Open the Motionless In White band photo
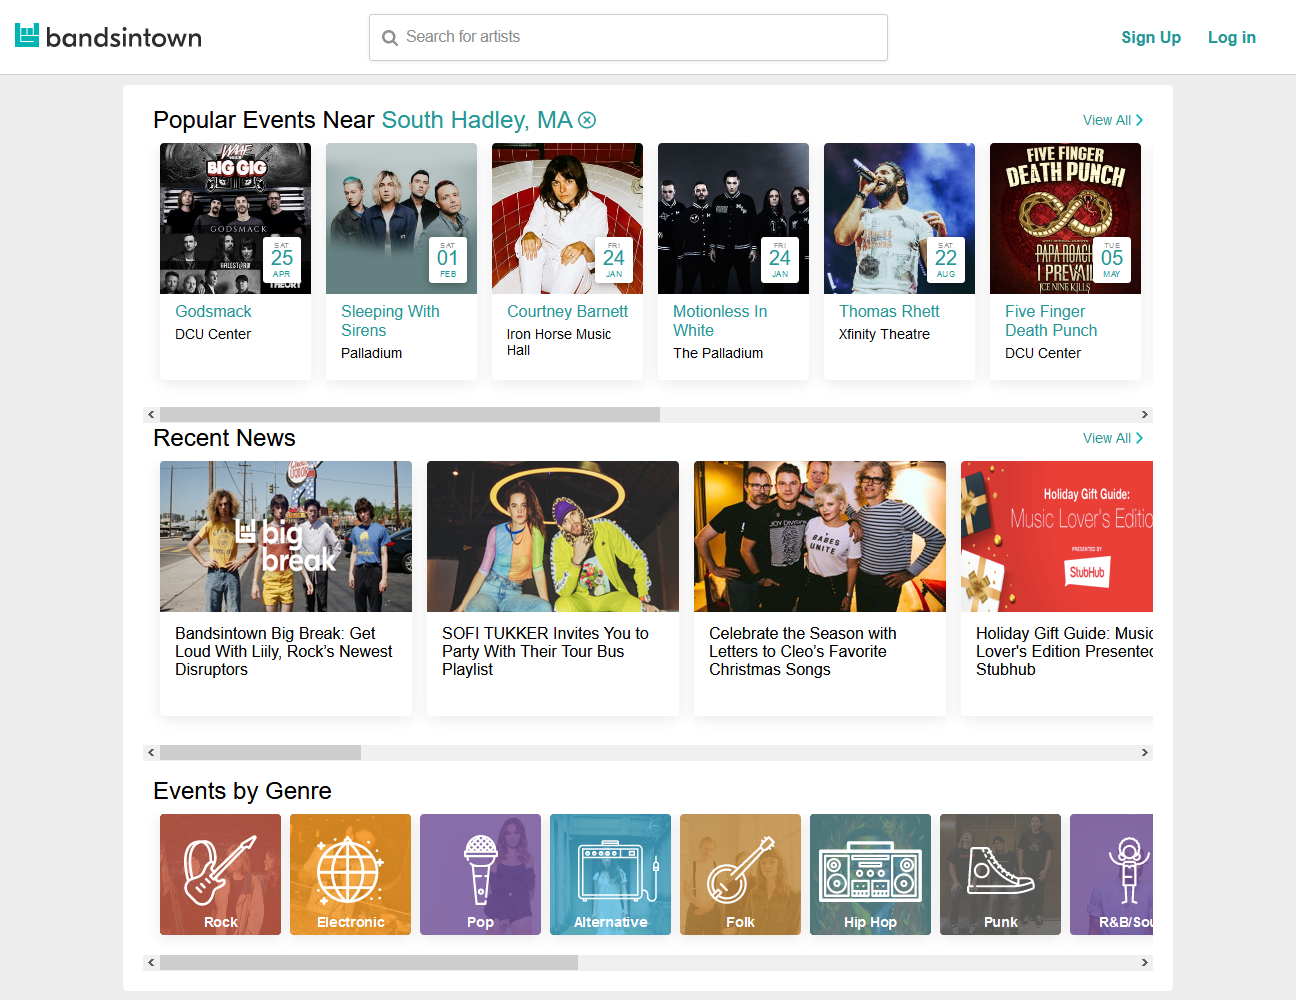 [733, 218]
